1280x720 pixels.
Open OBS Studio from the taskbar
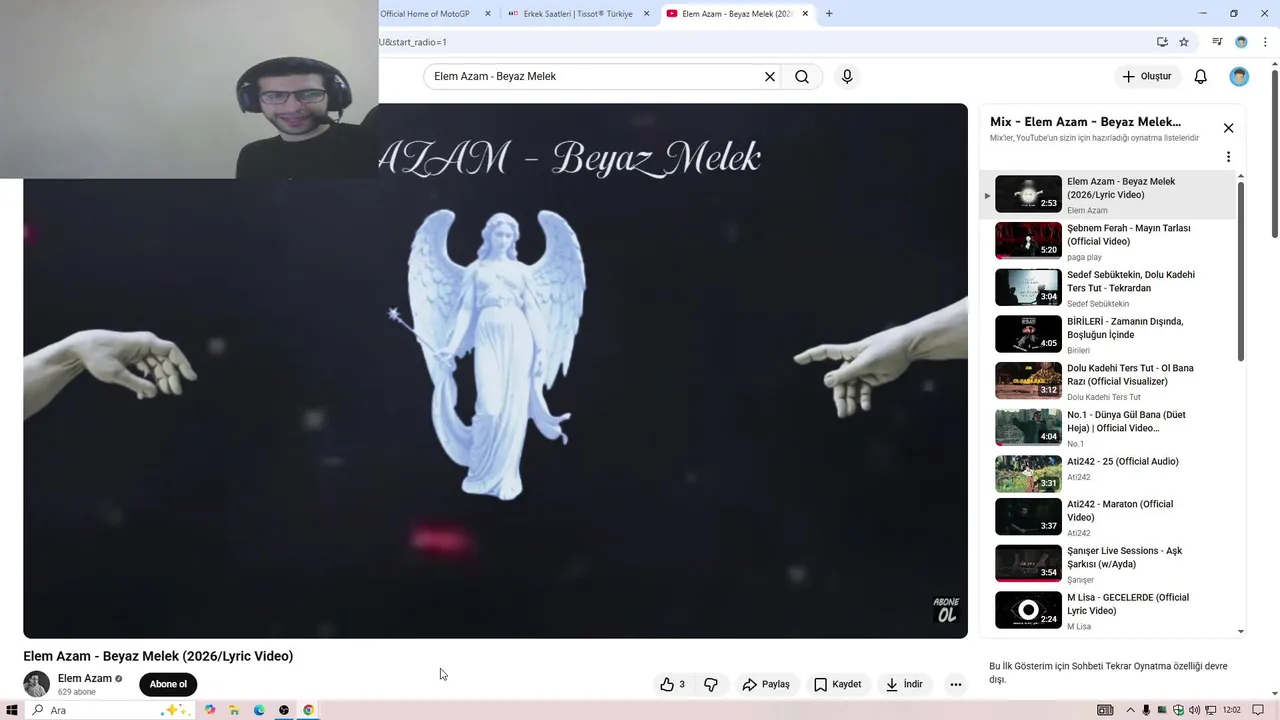tap(284, 710)
